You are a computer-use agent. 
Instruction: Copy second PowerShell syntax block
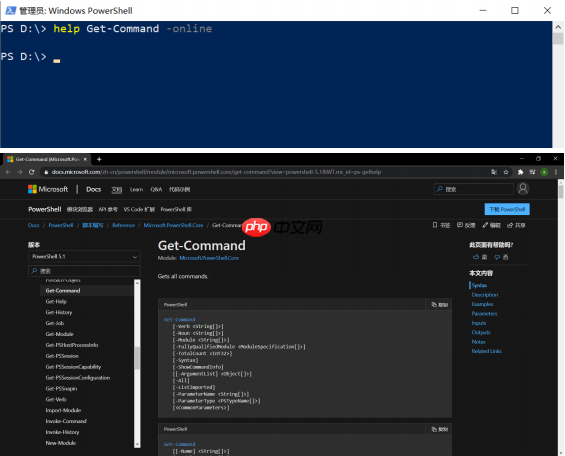[440, 429]
